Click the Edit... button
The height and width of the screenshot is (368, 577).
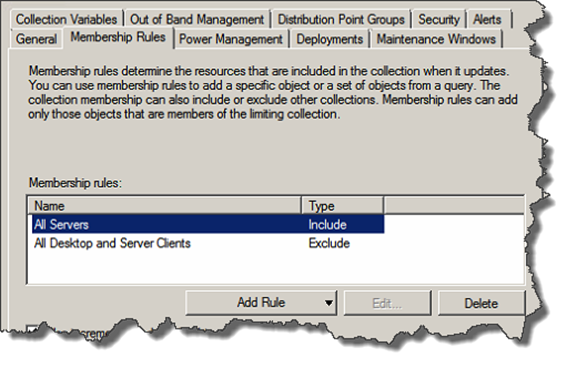387,303
